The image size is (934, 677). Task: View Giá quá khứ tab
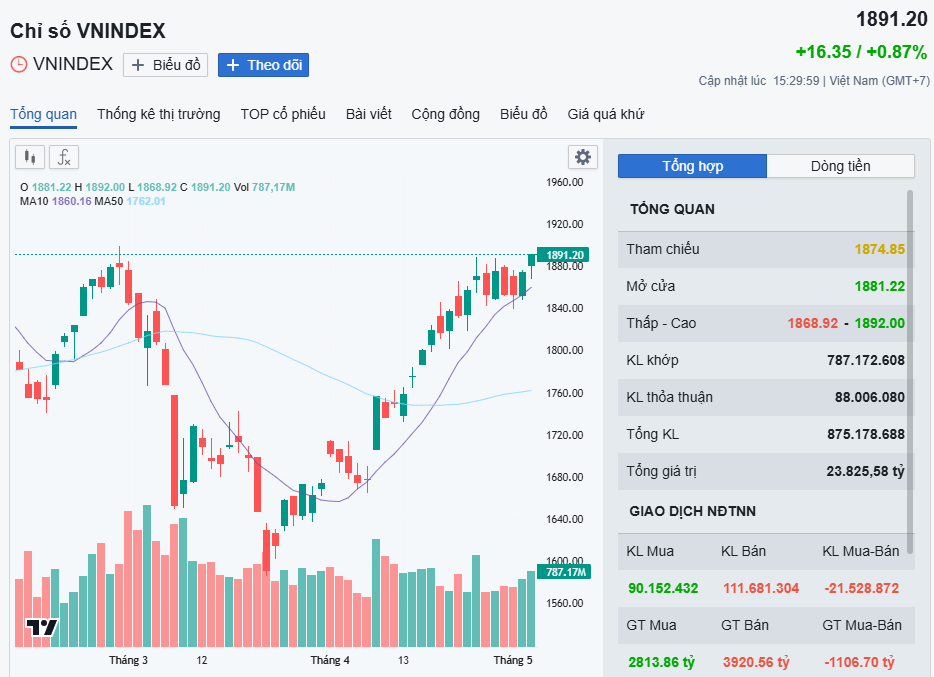click(x=606, y=114)
